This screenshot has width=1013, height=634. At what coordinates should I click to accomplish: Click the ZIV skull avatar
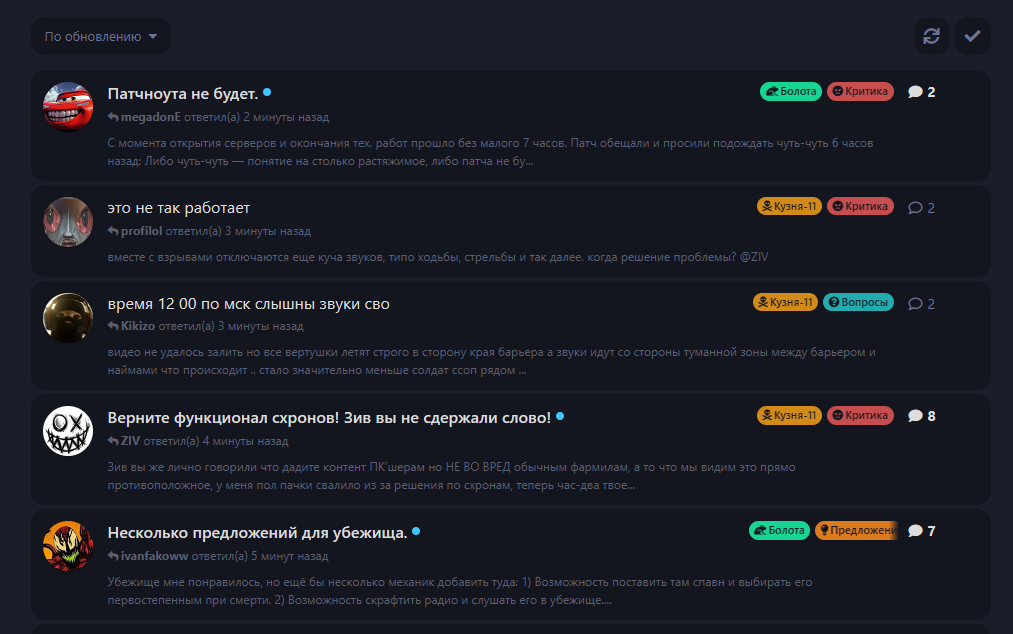[68, 431]
